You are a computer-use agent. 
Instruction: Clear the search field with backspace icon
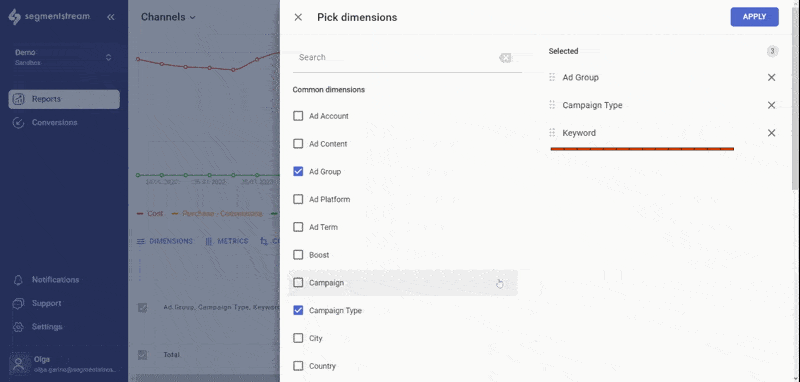pos(505,58)
